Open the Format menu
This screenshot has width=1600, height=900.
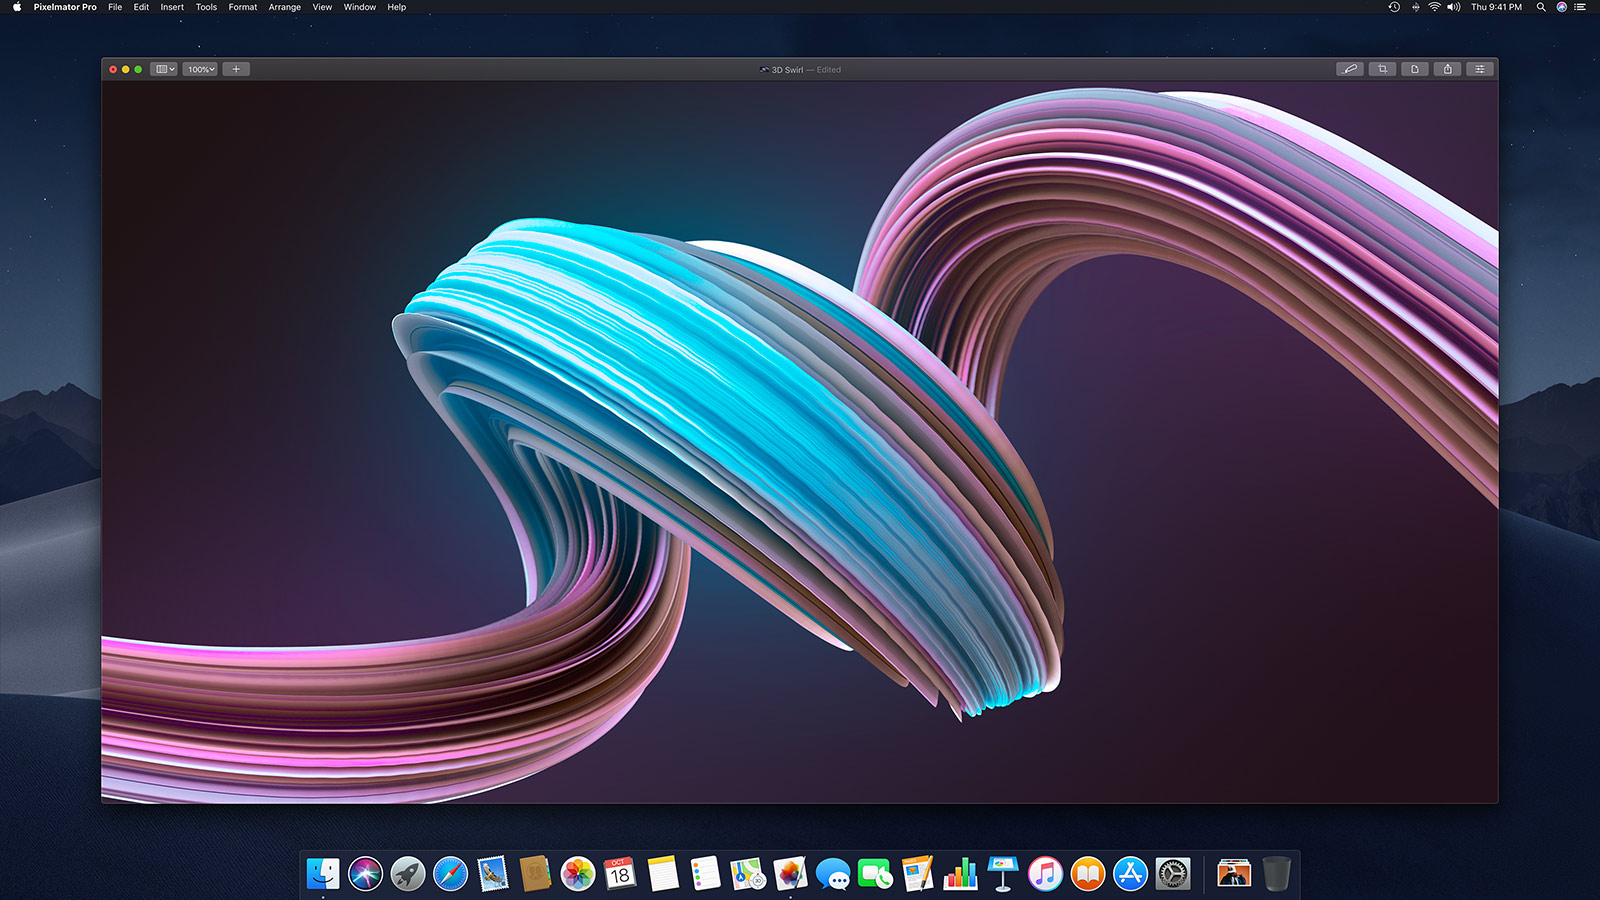[x=242, y=7]
